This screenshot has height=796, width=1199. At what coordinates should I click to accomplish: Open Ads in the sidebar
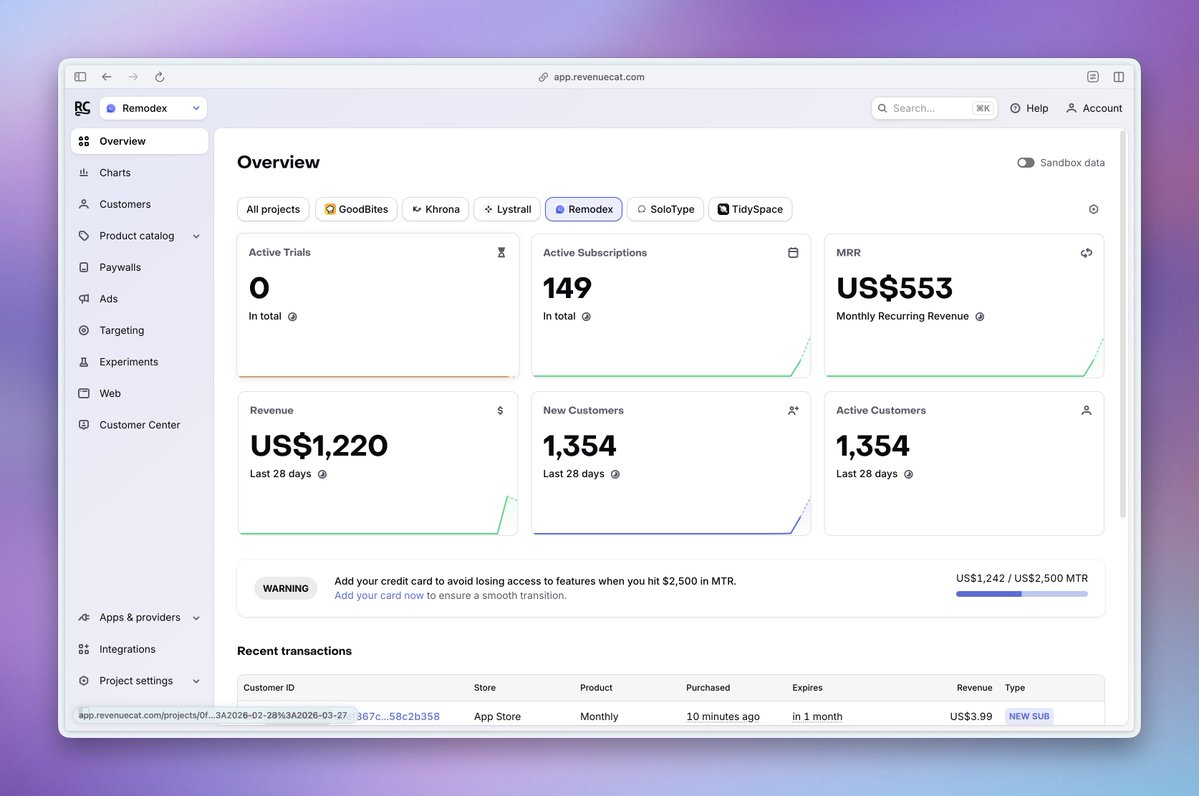point(139,299)
